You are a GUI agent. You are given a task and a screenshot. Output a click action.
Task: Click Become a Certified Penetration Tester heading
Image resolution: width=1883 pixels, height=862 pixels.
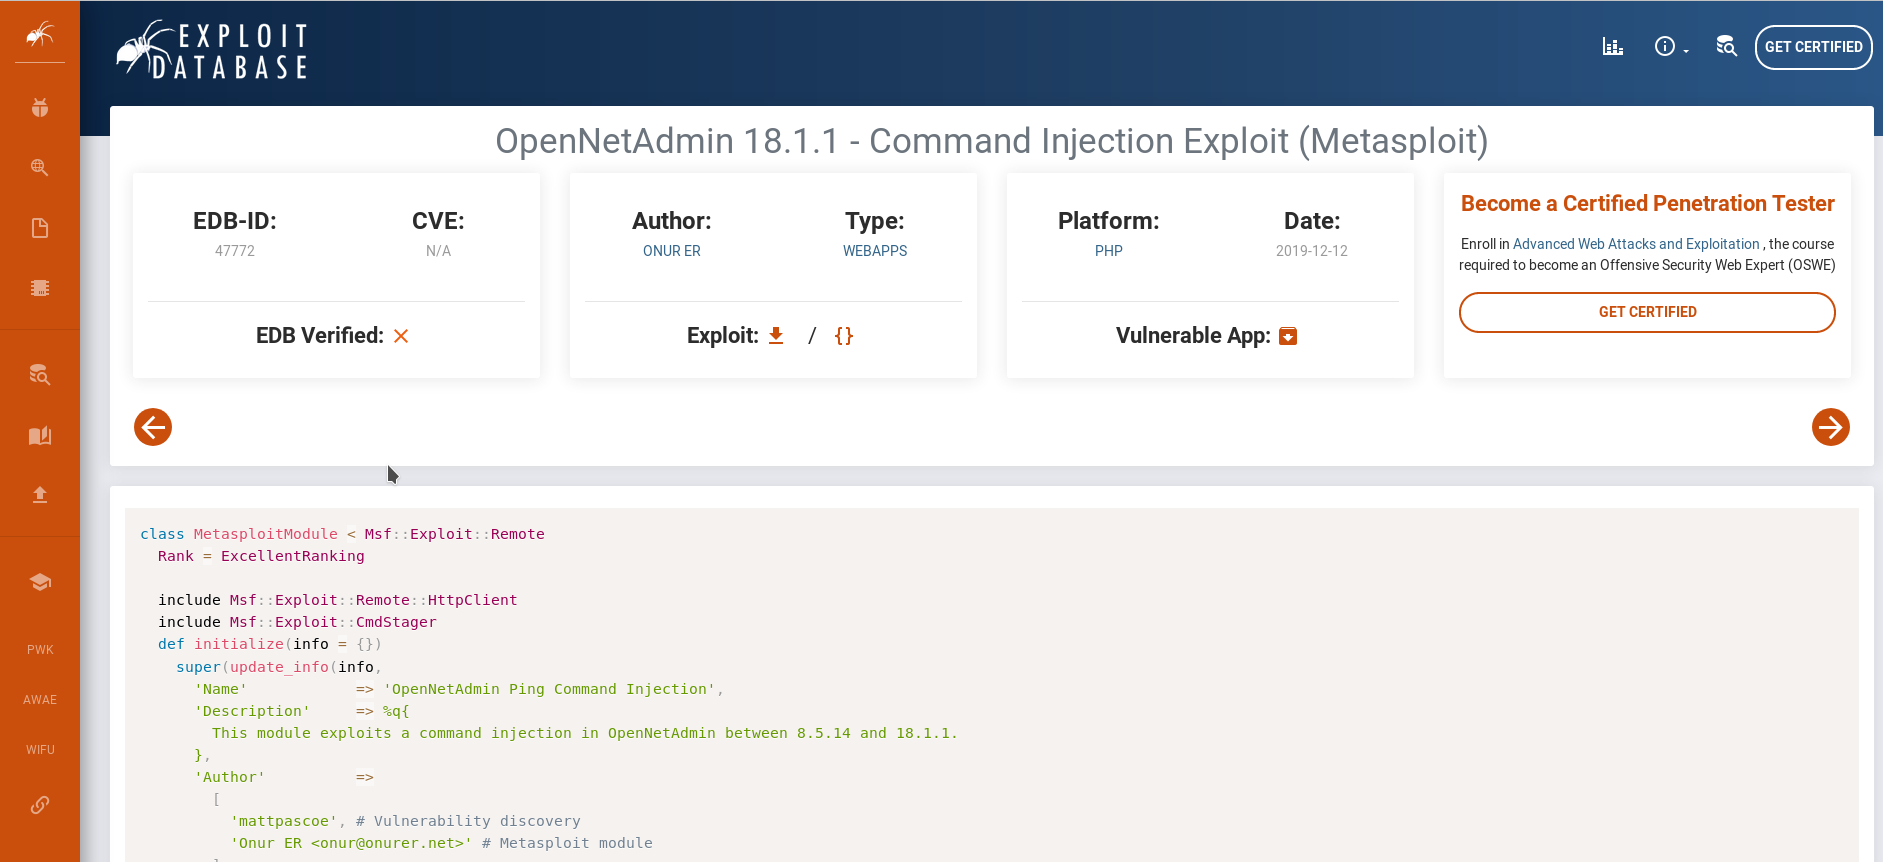point(1647,204)
